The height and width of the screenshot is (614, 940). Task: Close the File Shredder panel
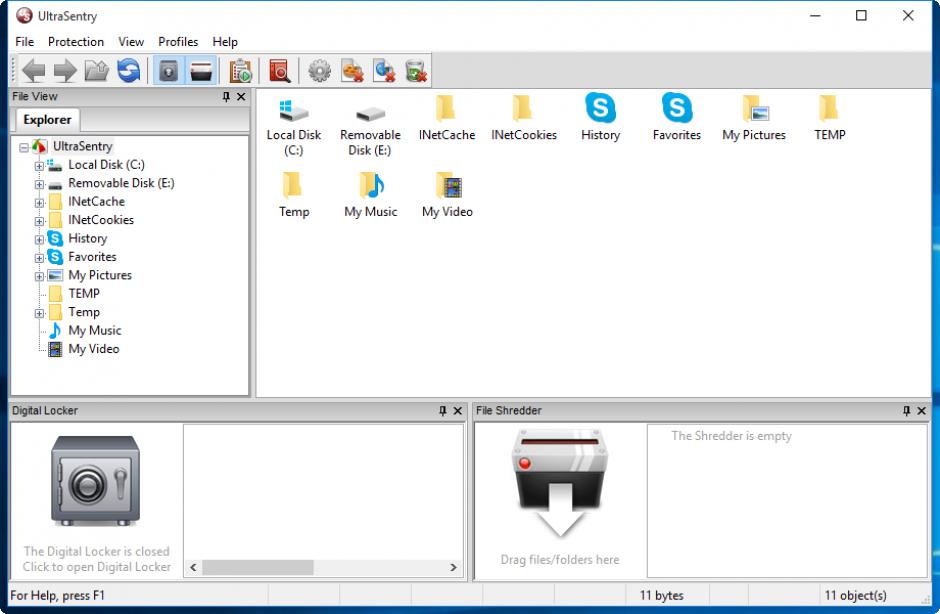coord(921,411)
